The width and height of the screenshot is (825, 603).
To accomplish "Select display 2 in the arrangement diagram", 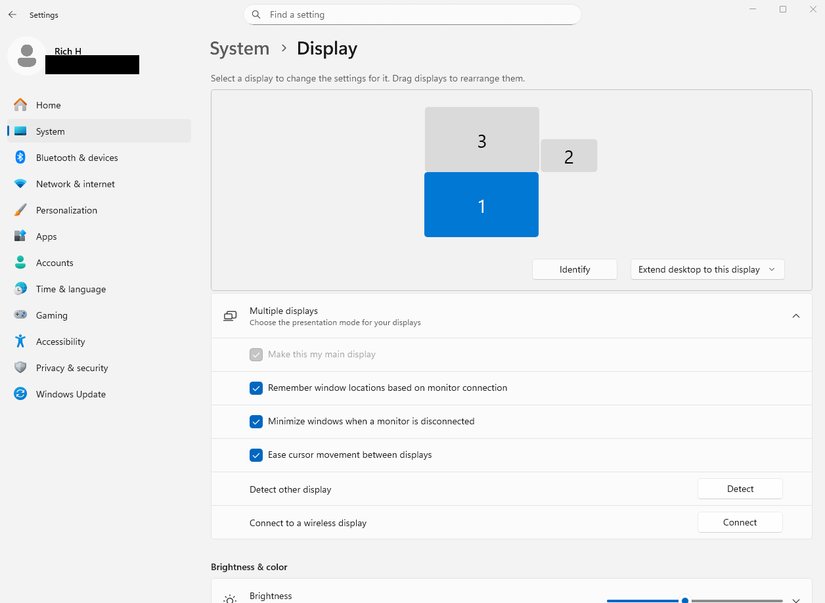I will 568,156.
